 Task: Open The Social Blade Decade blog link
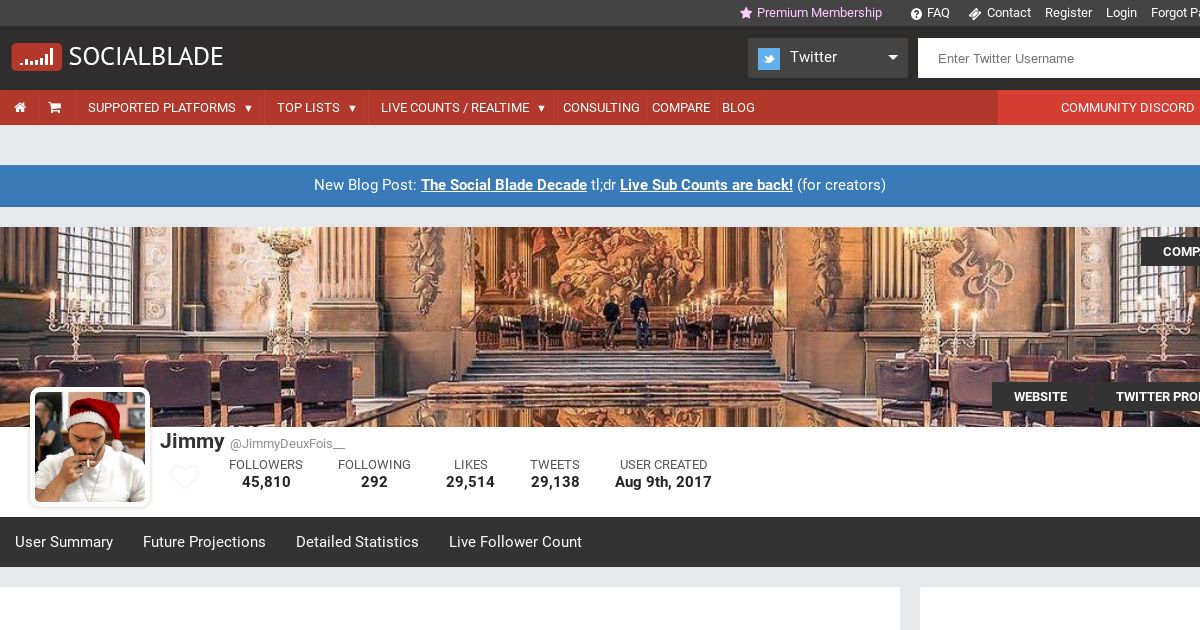point(504,185)
